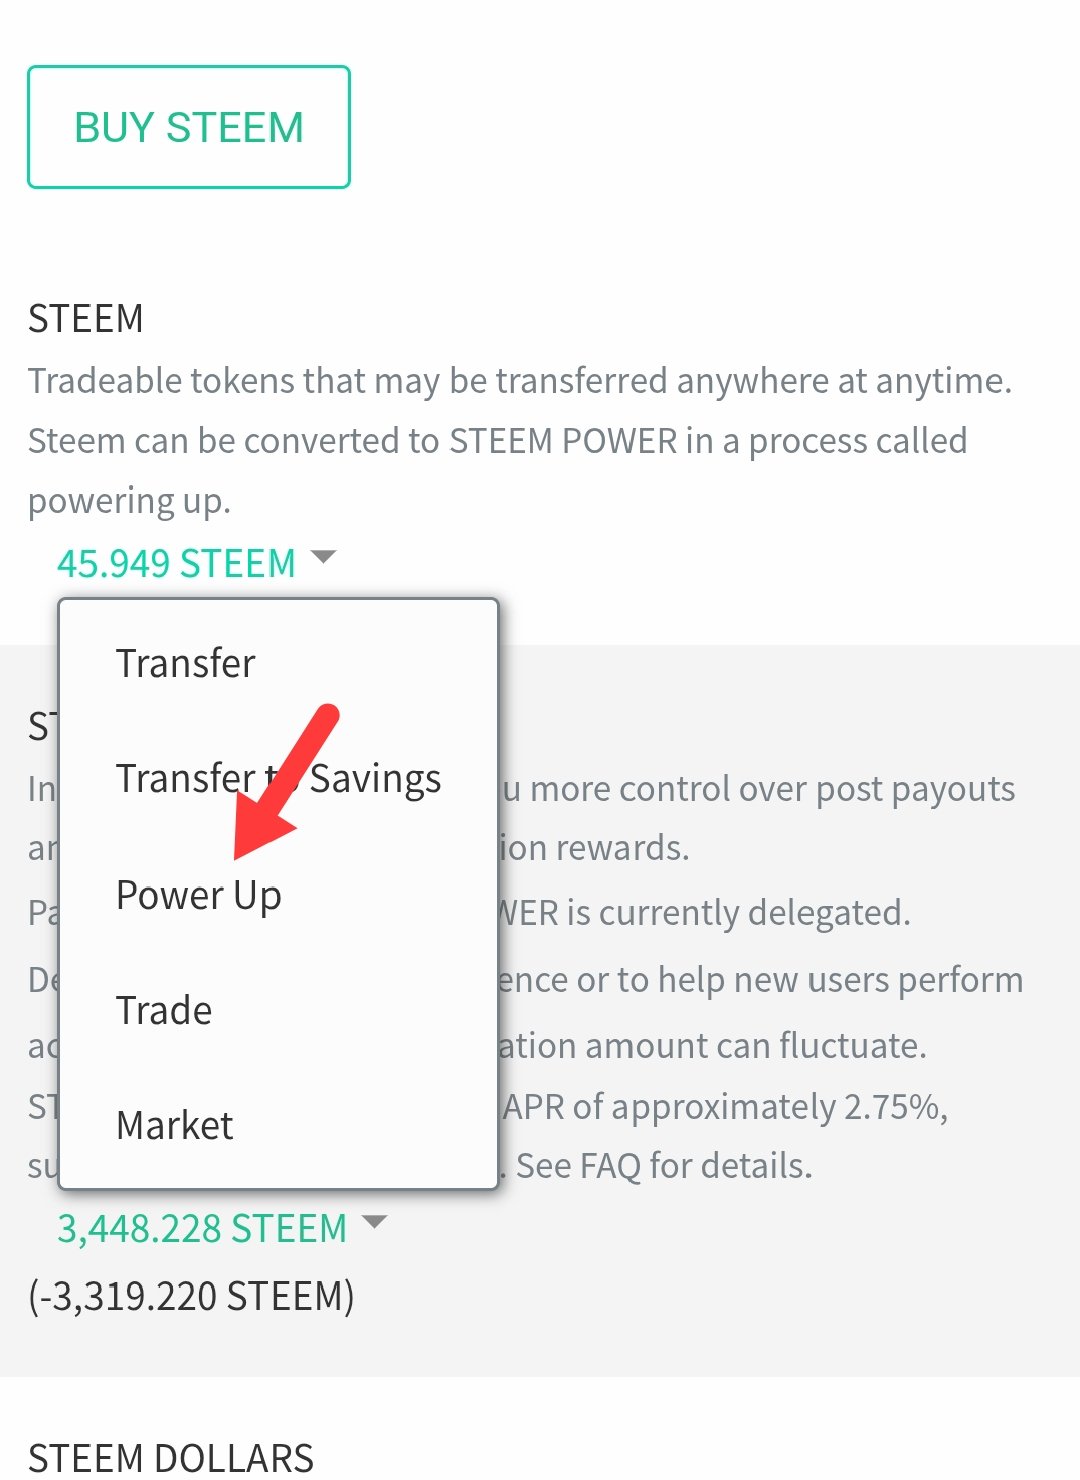This screenshot has height=1480, width=1080.
Task: Click the STEEM DOLLARS section heading
Action: [x=171, y=1458]
